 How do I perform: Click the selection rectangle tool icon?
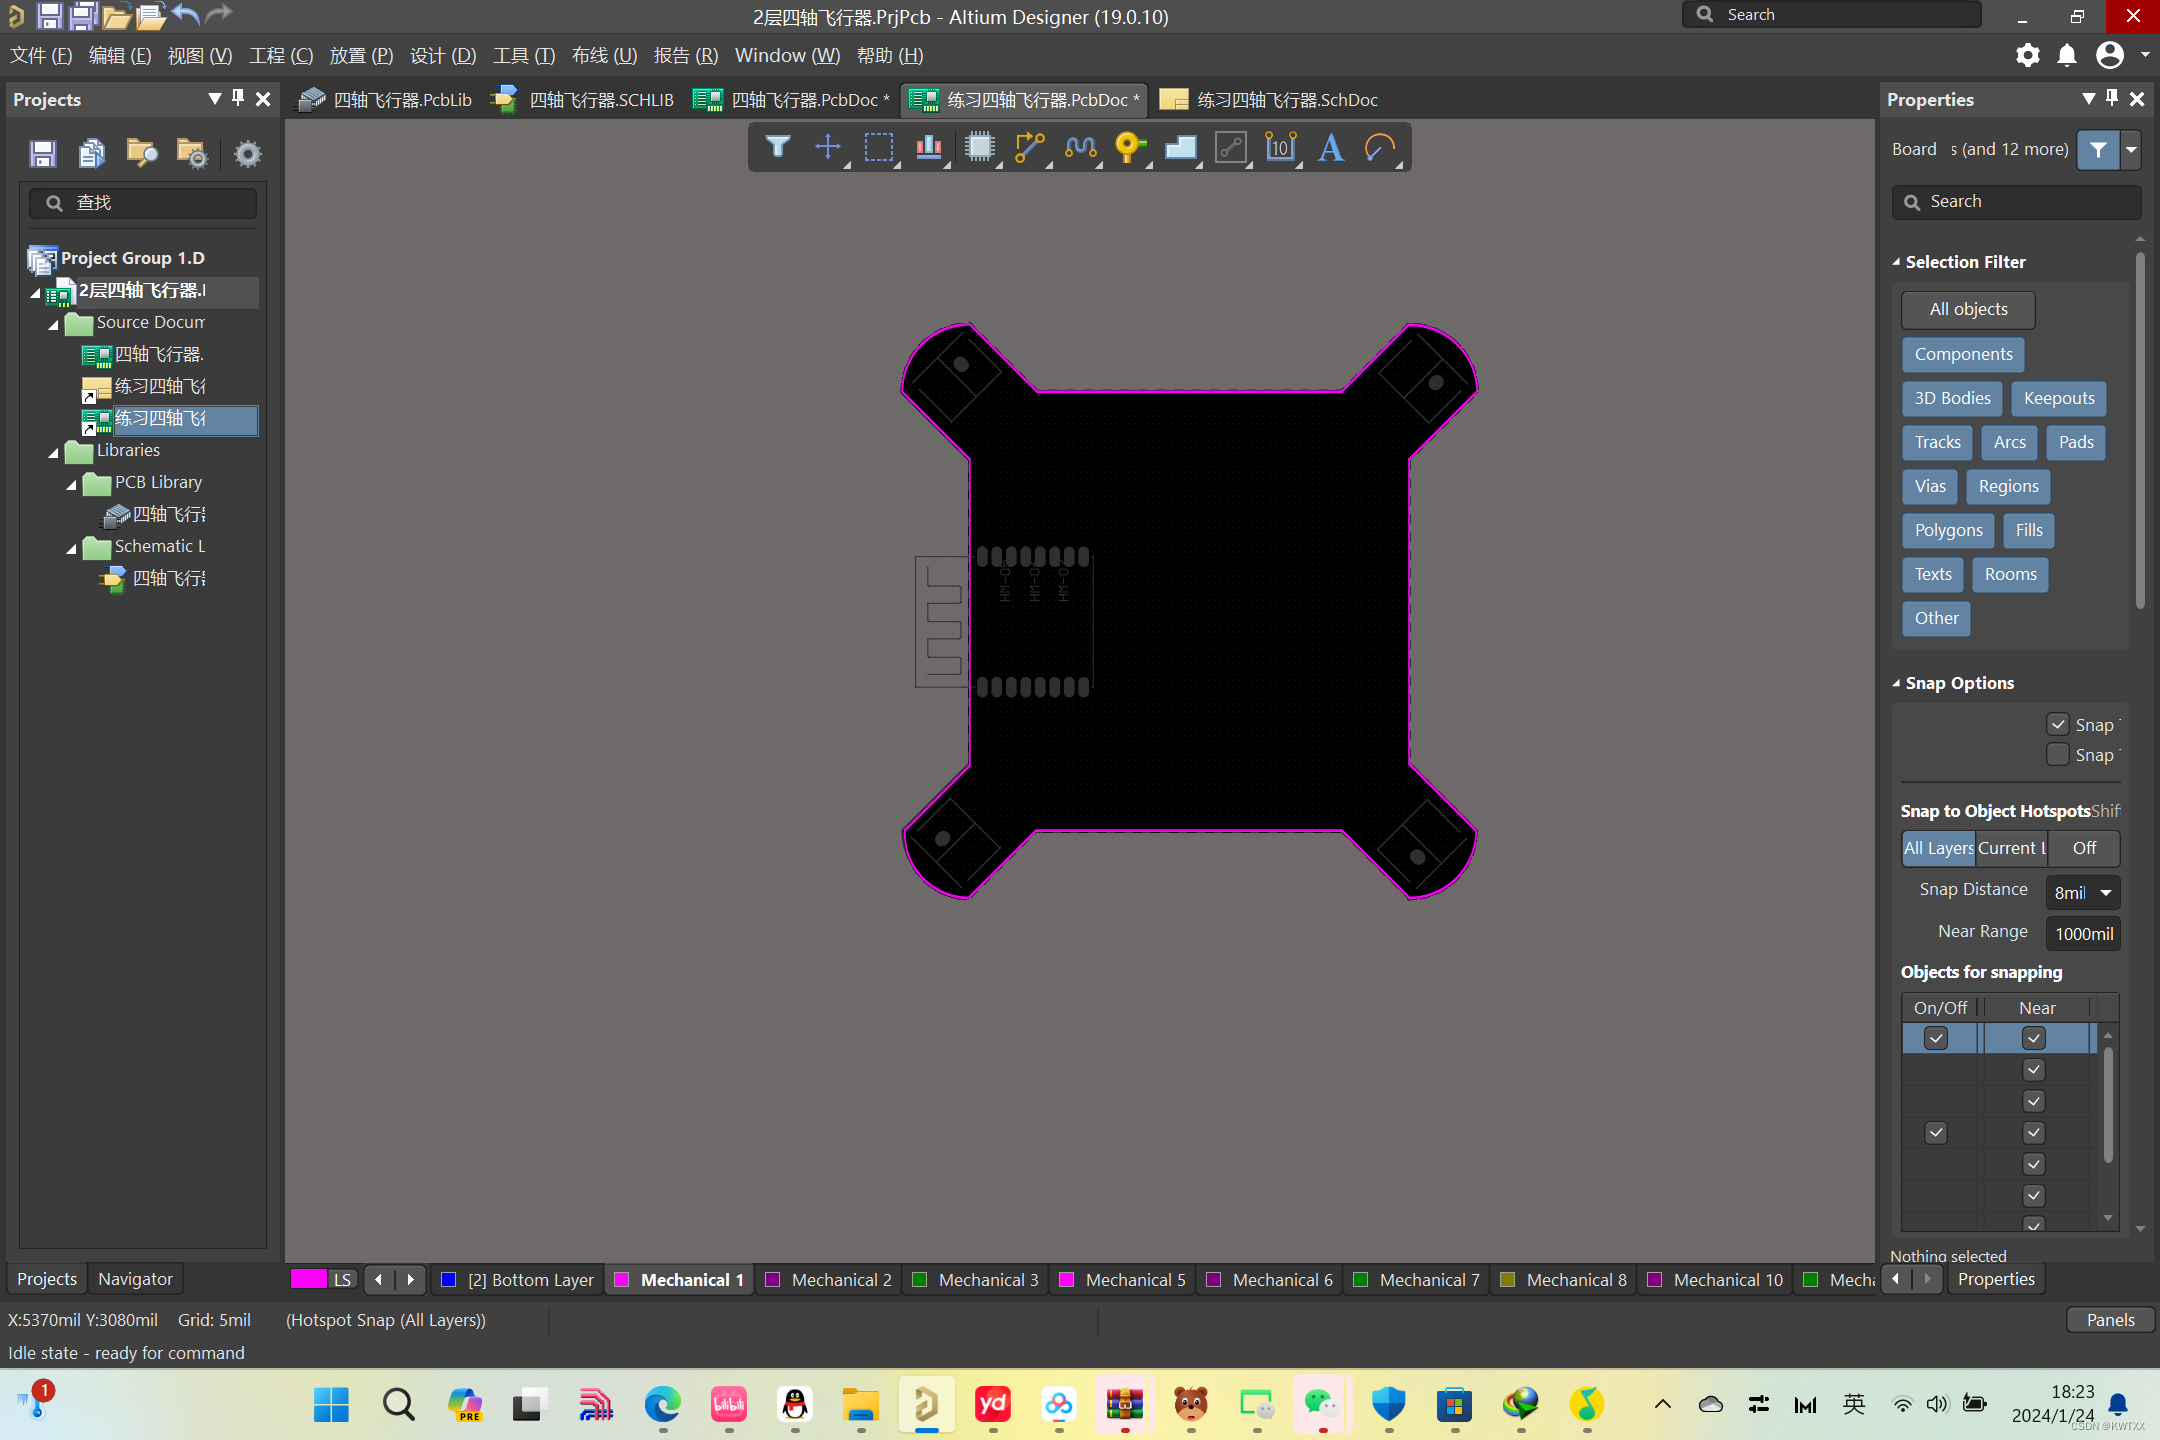(x=878, y=148)
